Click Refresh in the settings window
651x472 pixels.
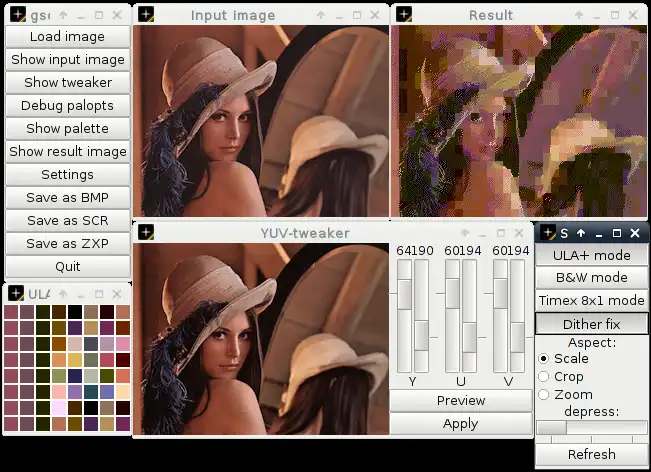pos(592,454)
